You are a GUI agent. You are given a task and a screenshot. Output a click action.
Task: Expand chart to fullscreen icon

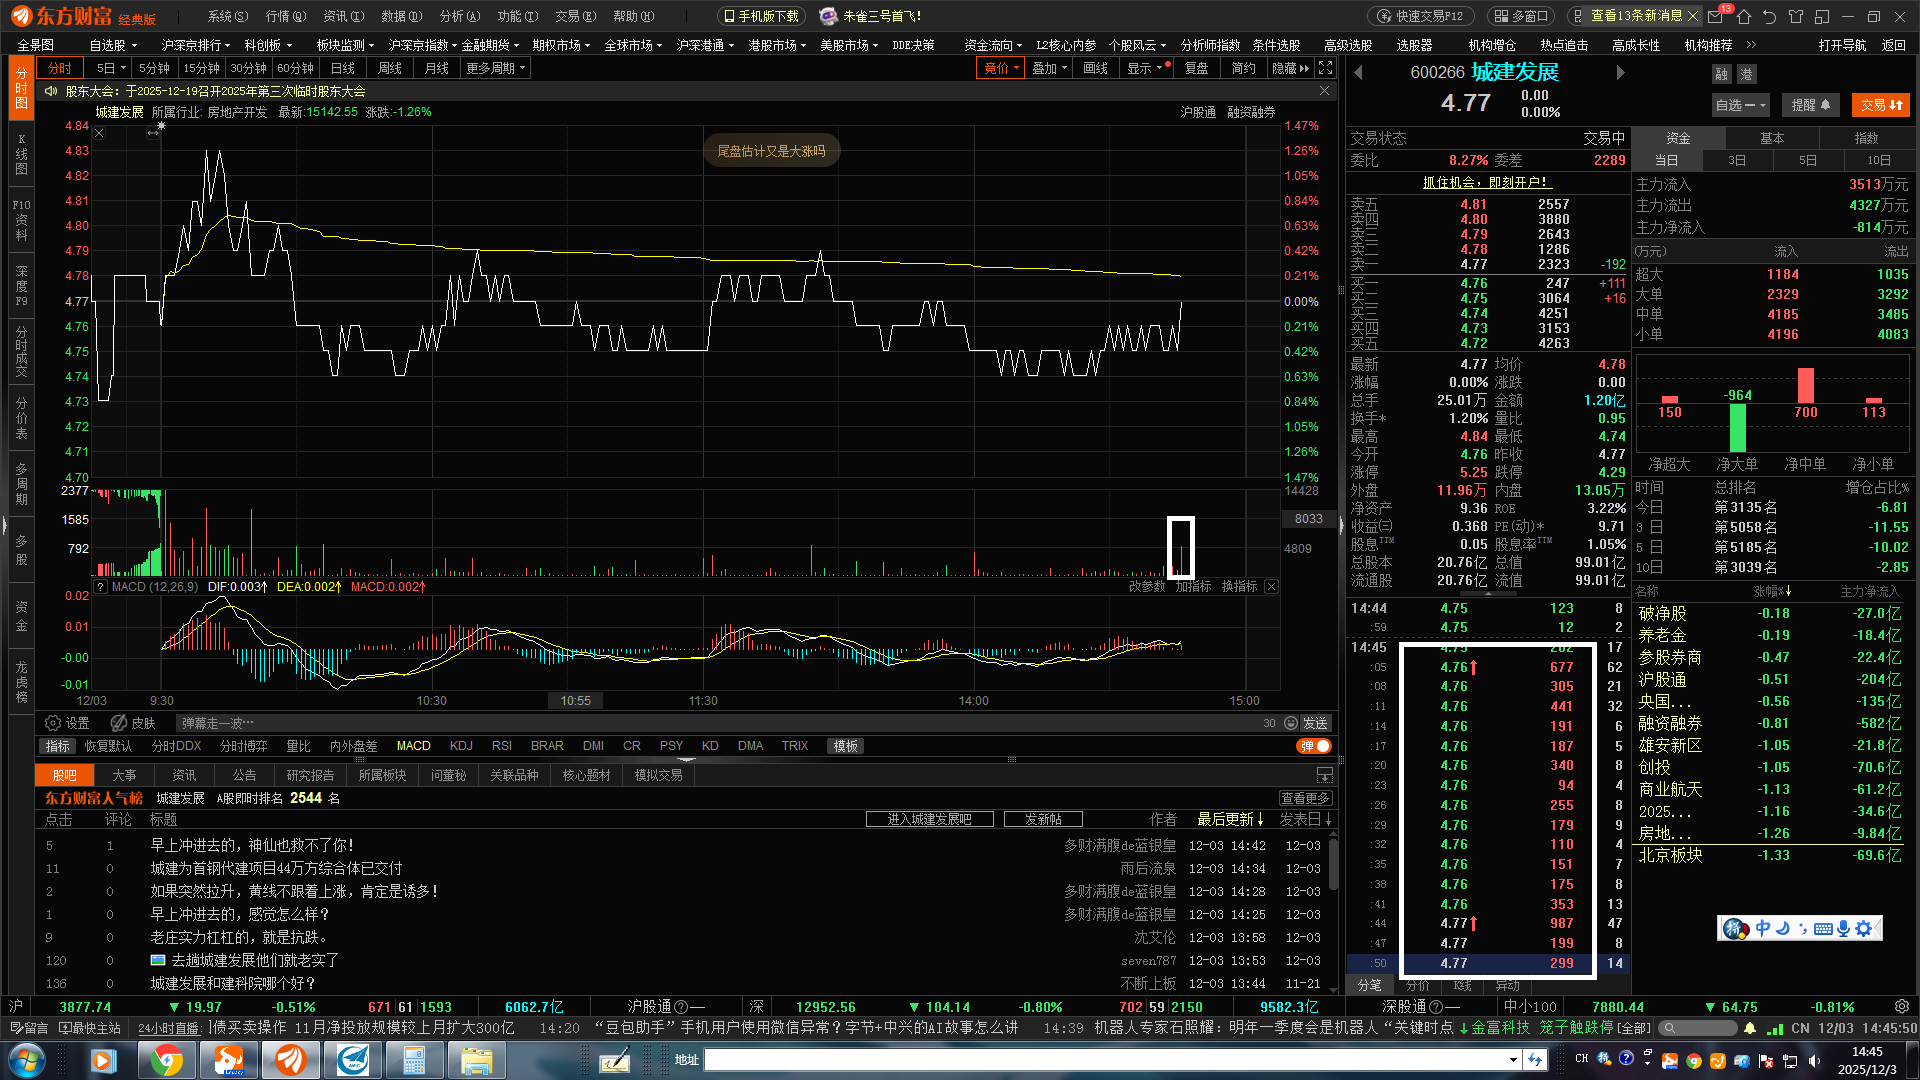click(1325, 68)
